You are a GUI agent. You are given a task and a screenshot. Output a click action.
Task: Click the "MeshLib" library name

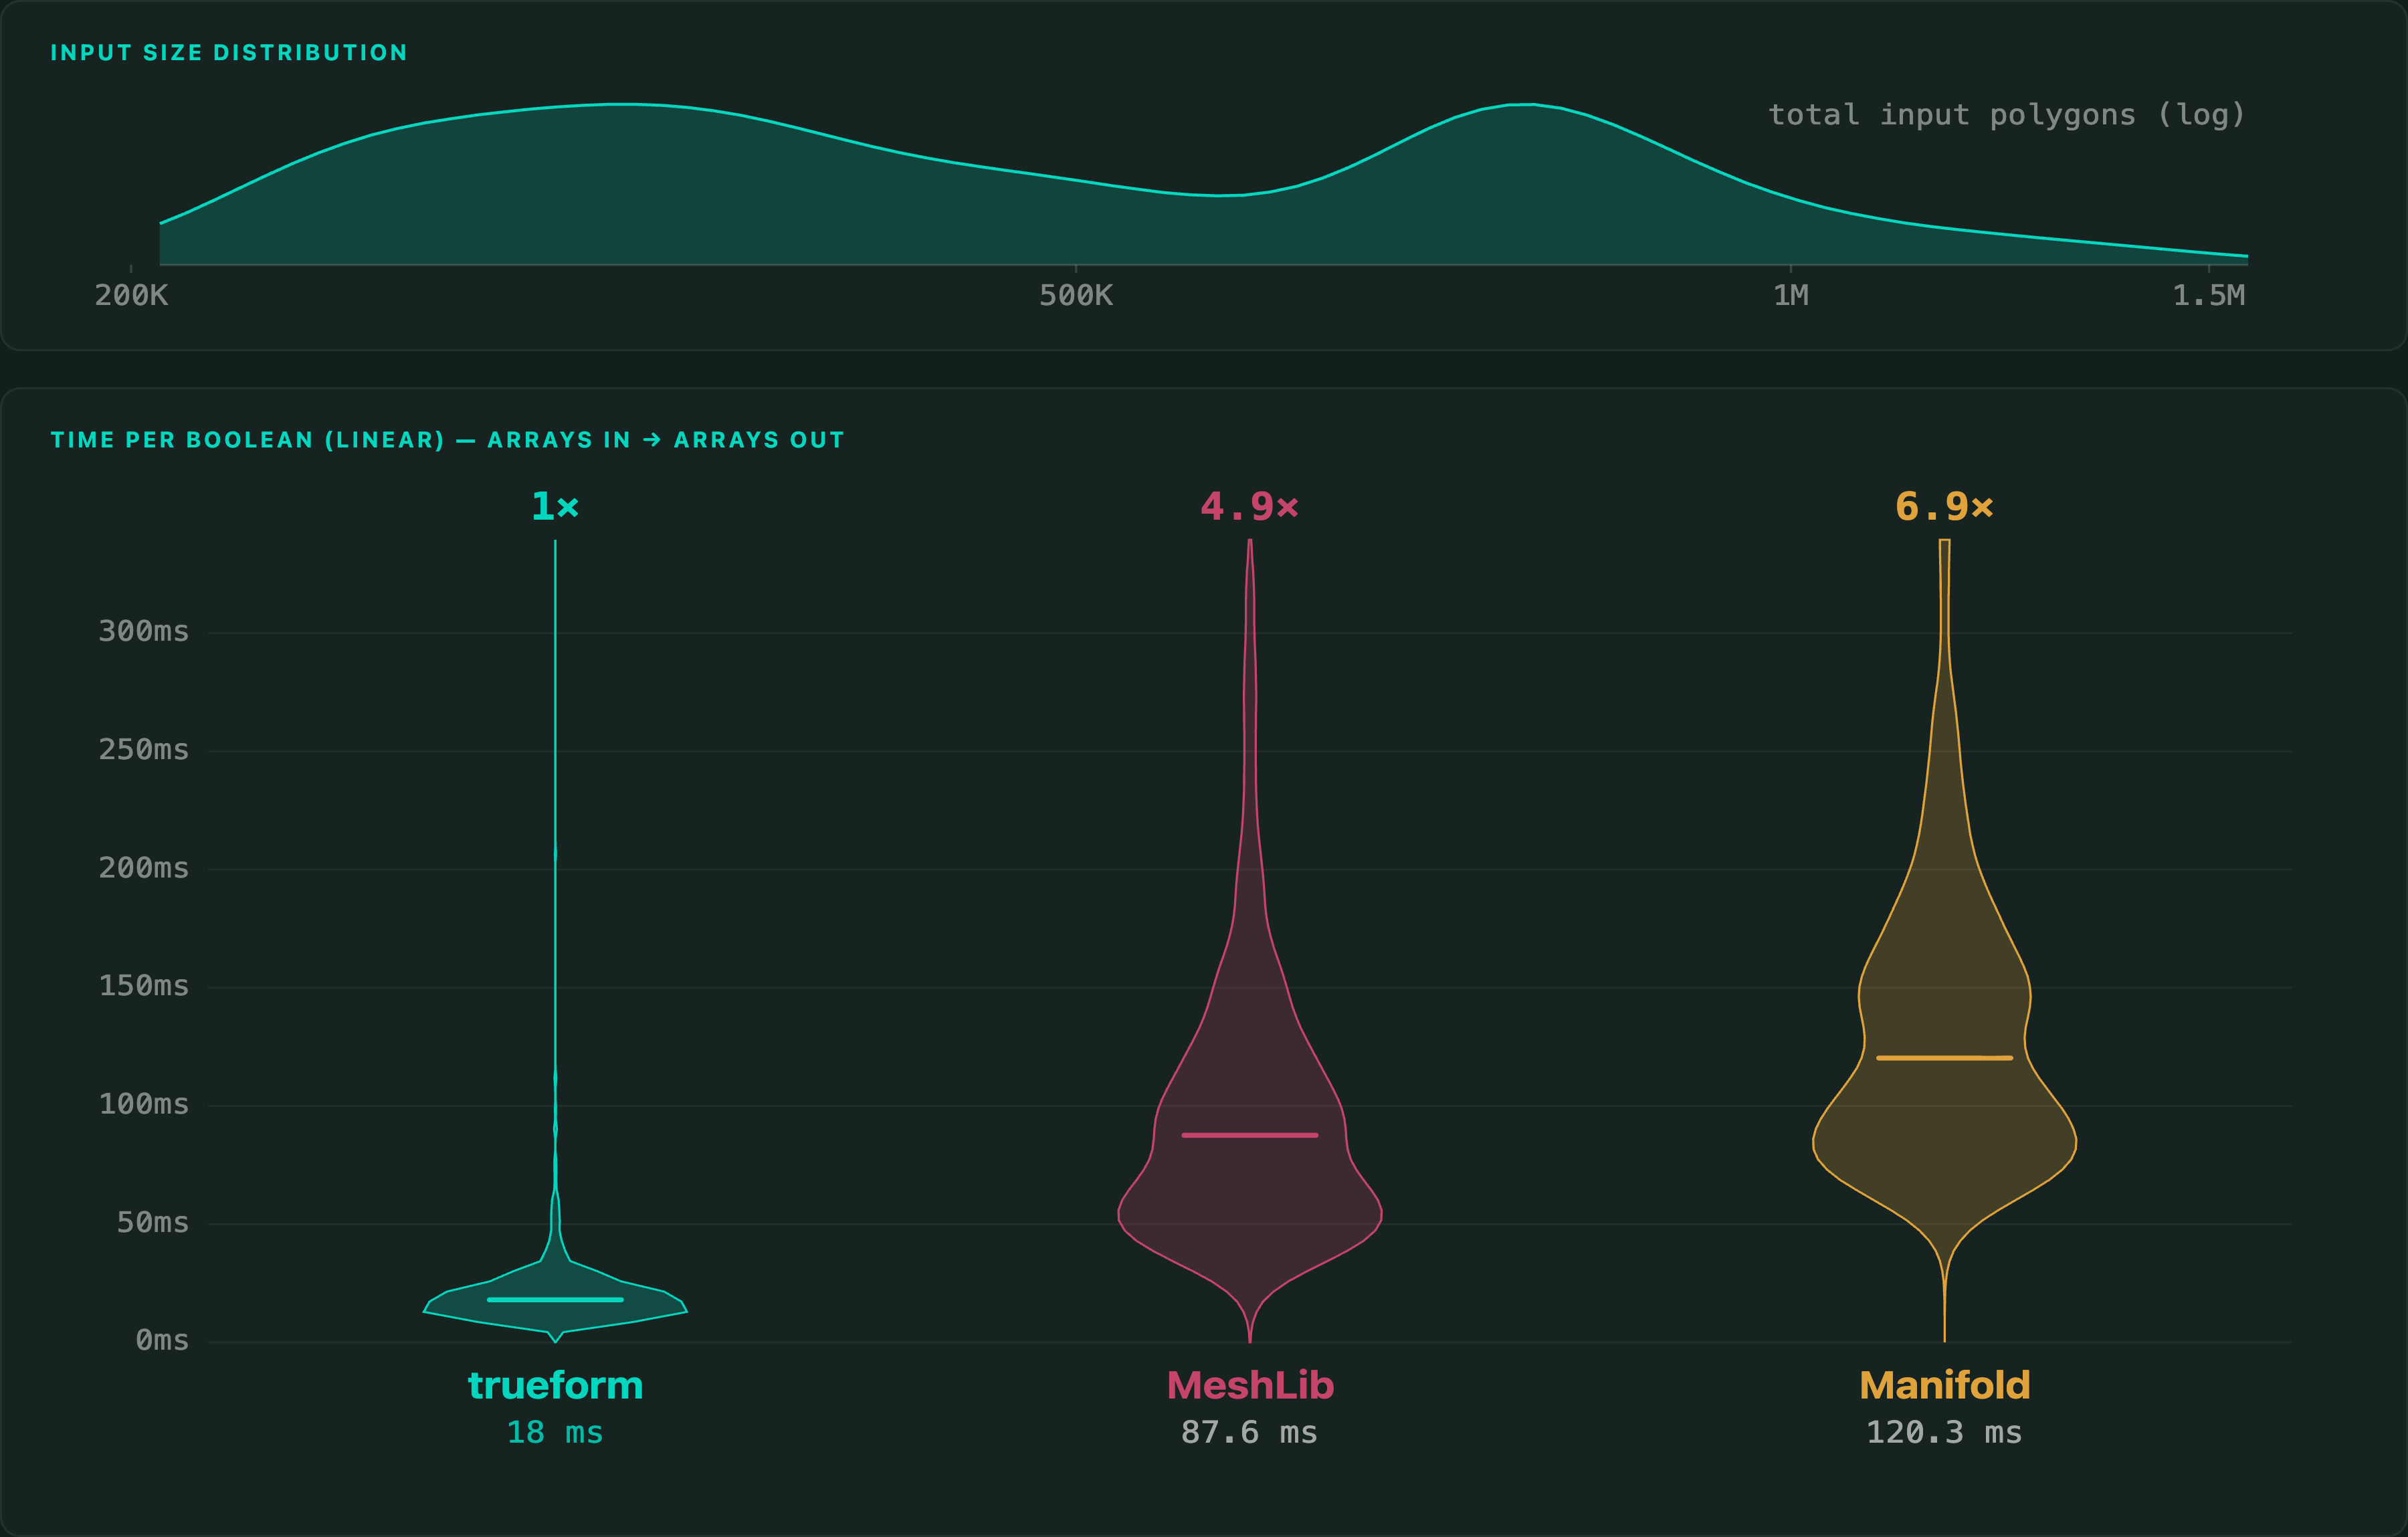point(1250,1386)
